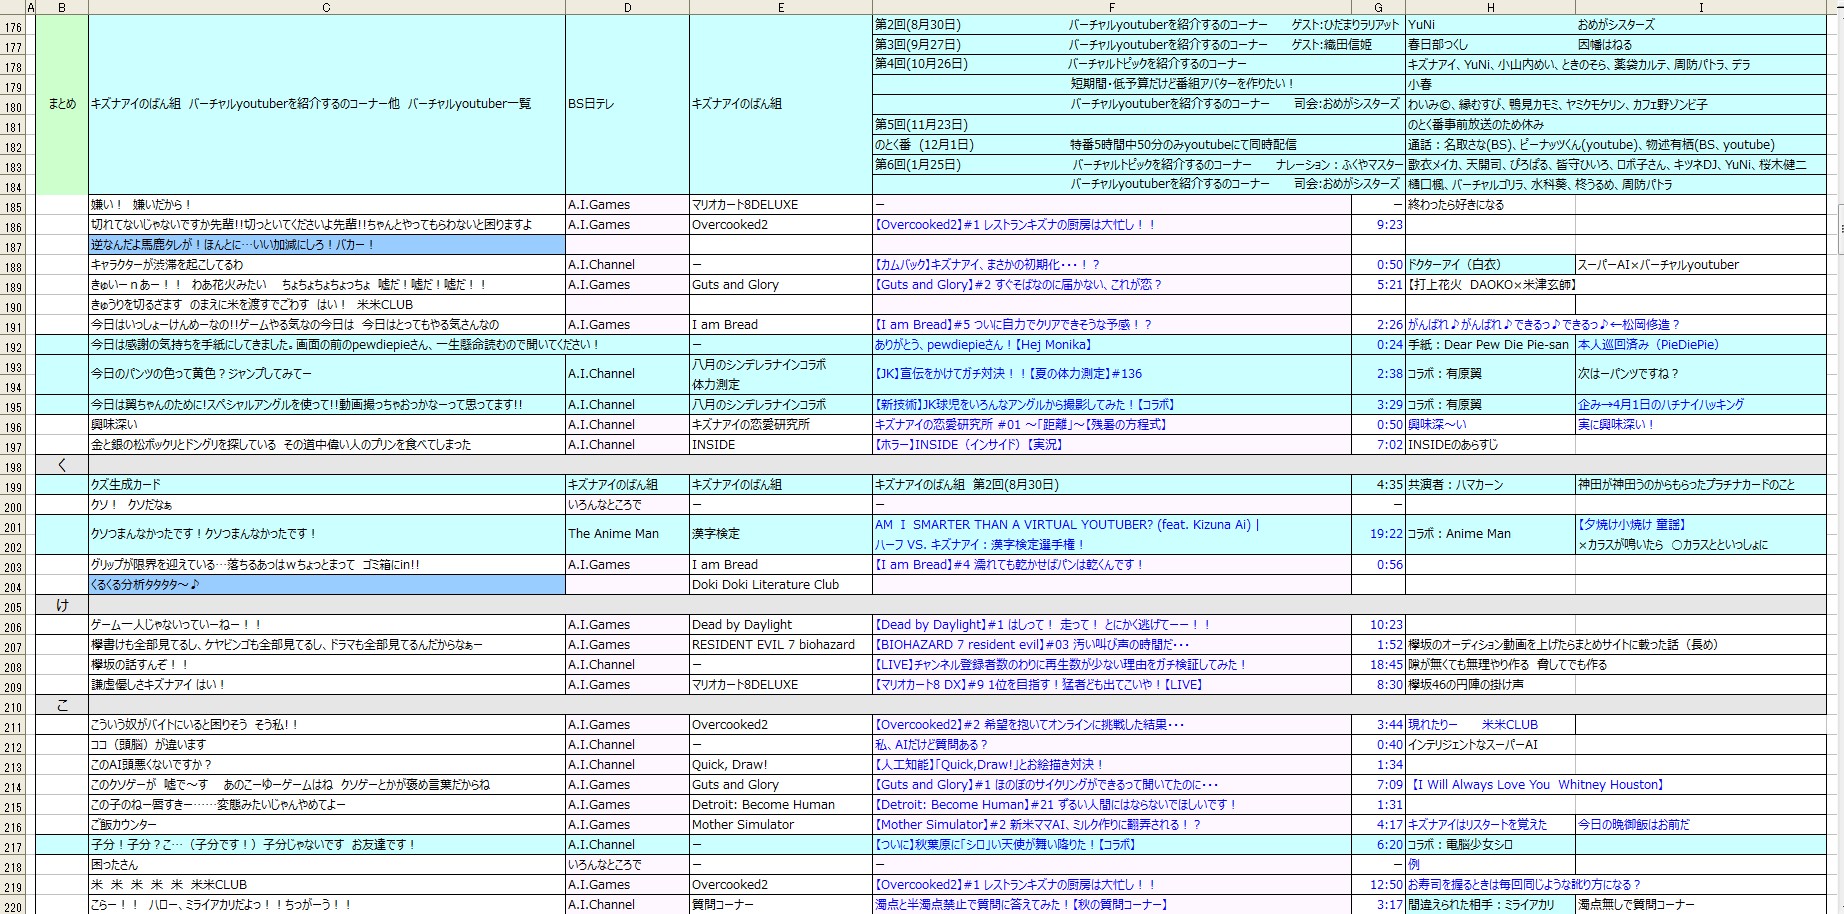This screenshot has width=1844, height=914.
Task: Select timestamp cell 19:22
Action: pyautogui.click(x=1378, y=534)
